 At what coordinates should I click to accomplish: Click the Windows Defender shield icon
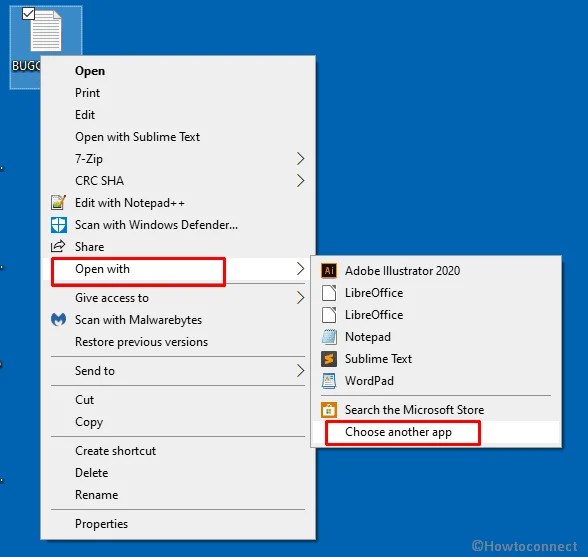[58, 225]
